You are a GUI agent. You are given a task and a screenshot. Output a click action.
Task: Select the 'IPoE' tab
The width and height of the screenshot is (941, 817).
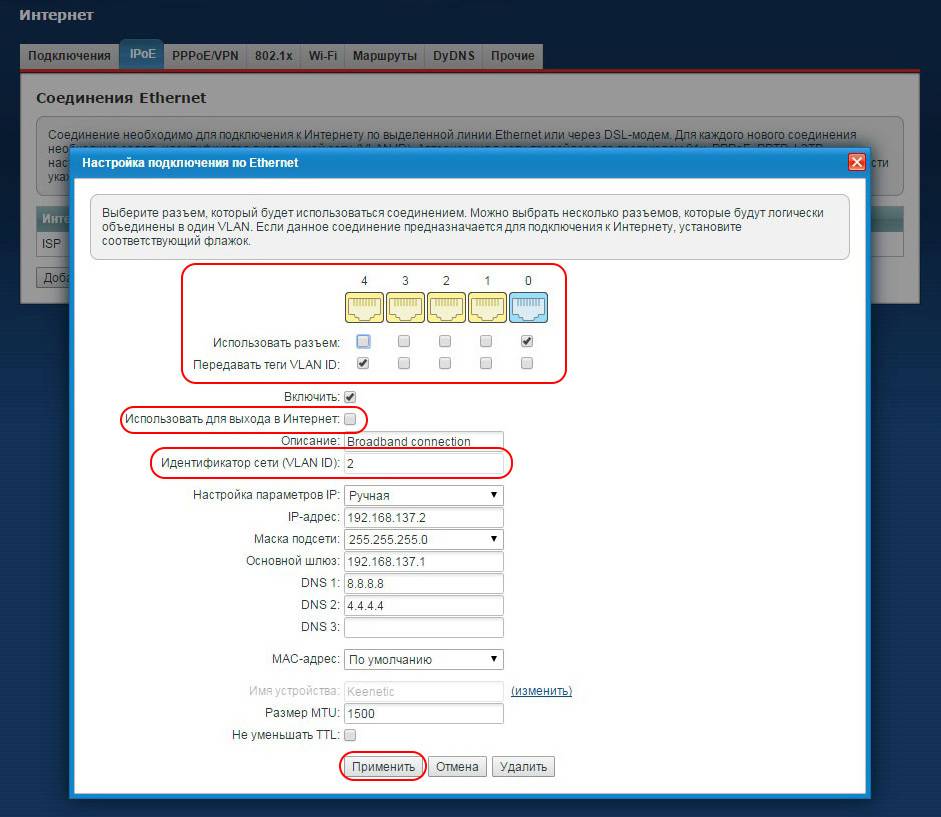click(142, 54)
